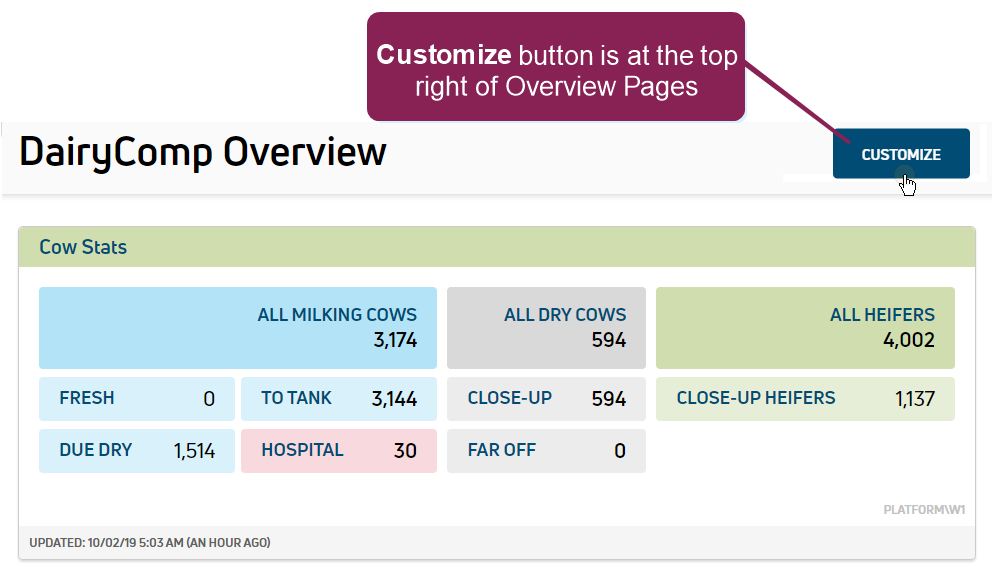Click the Due Dry stat tile

coord(136,450)
